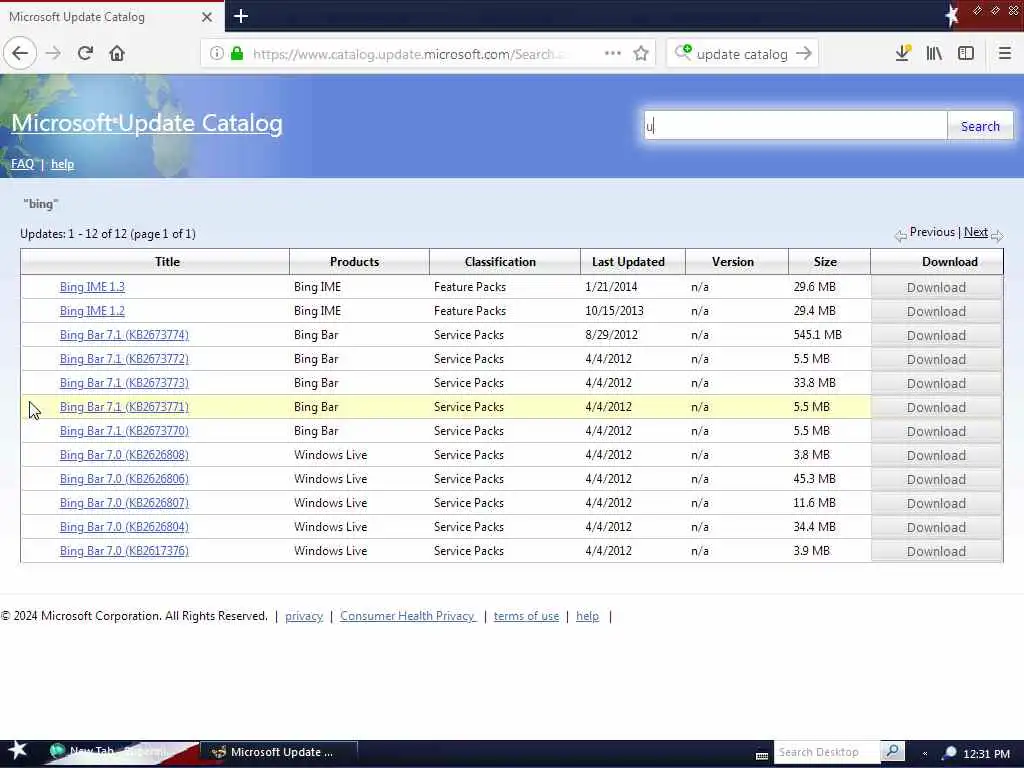This screenshot has width=1024, height=768.
Task: Open a new tab with the plus icon
Action: click(x=241, y=16)
